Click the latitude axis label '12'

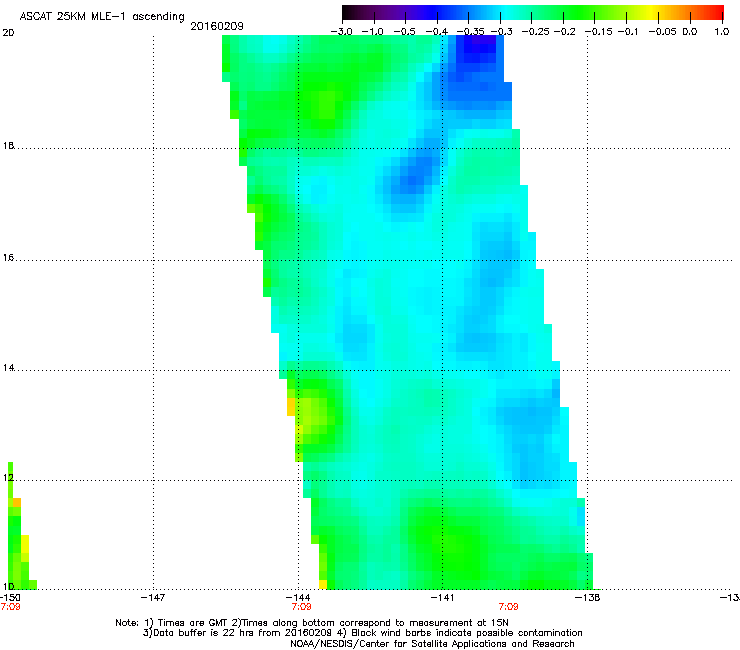(8, 478)
